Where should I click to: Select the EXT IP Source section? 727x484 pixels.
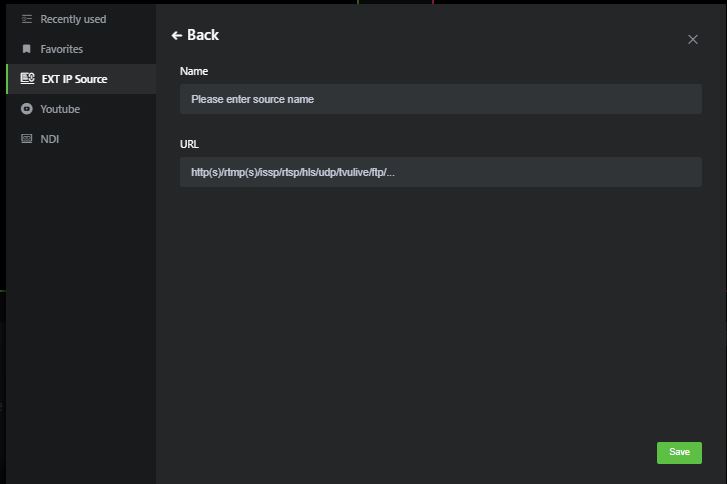click(x=81, y=79)
